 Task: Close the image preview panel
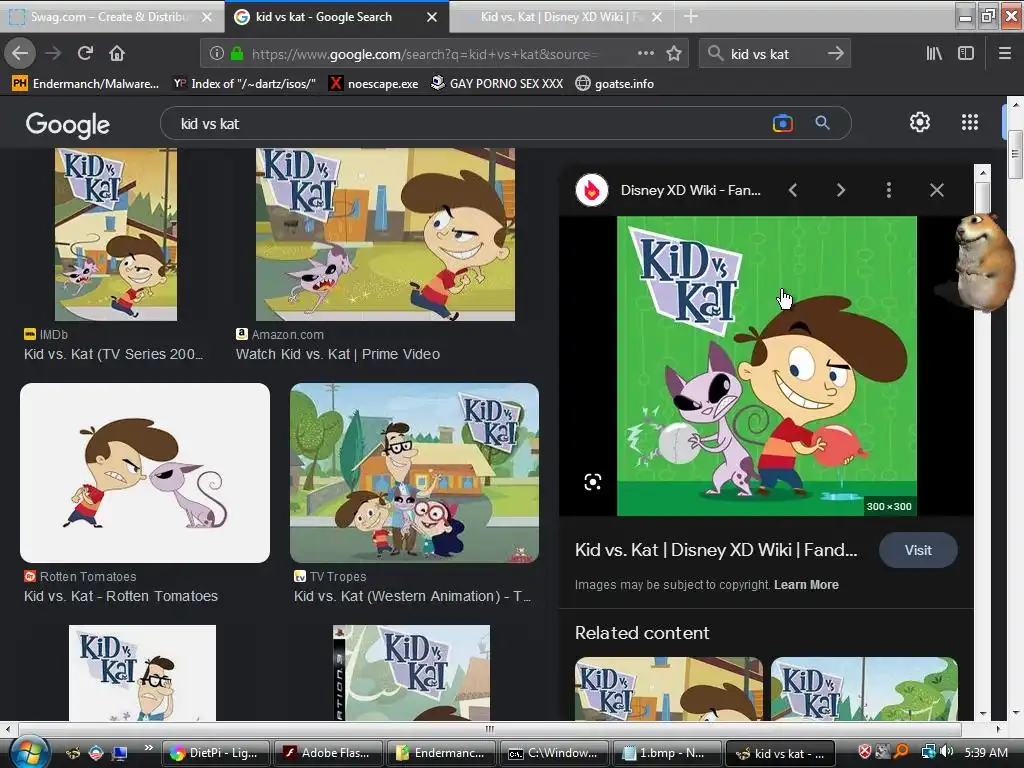936,190
